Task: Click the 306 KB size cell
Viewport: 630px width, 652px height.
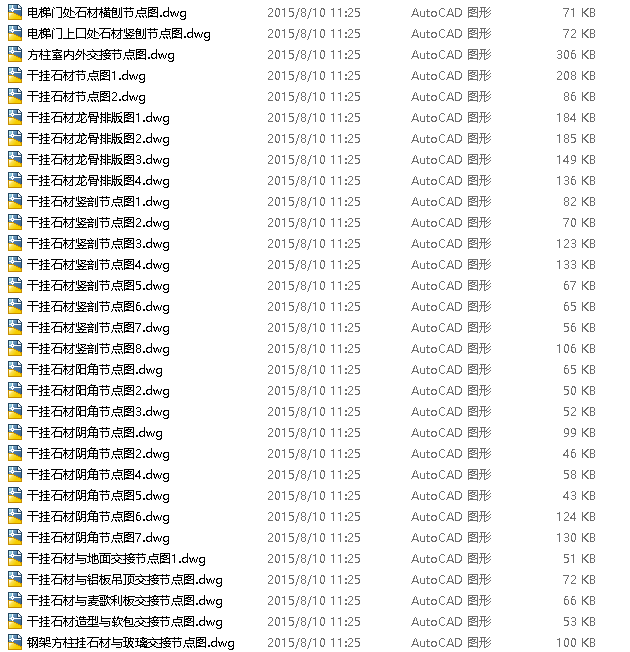Action: click(576, 55)
